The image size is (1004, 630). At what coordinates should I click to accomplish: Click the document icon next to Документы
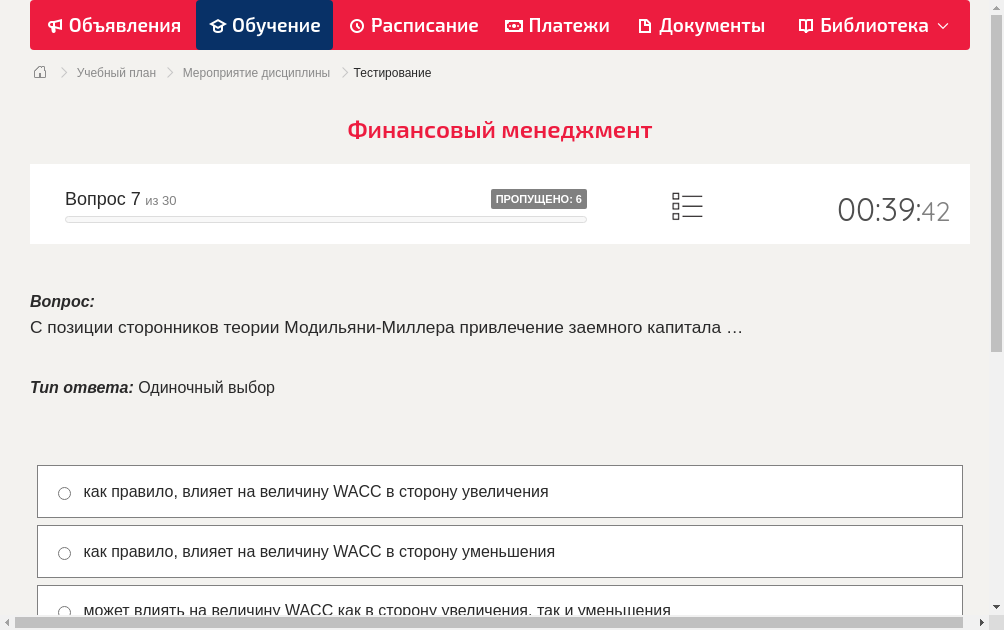pos(648,25)
